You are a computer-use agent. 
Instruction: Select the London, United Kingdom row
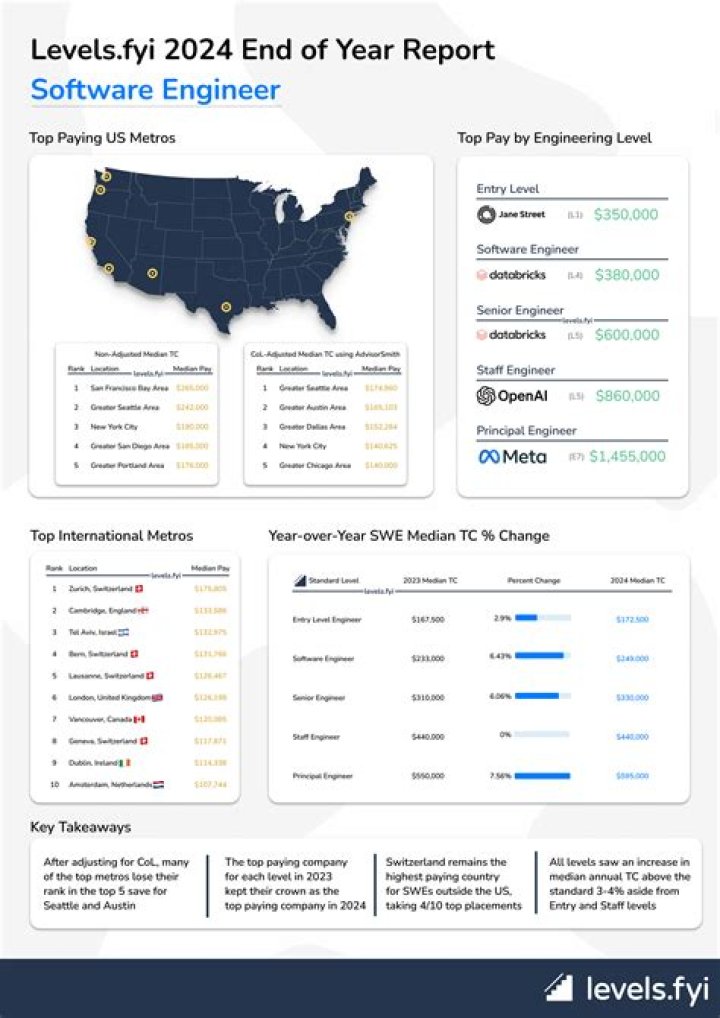click(x=135, y=697)
